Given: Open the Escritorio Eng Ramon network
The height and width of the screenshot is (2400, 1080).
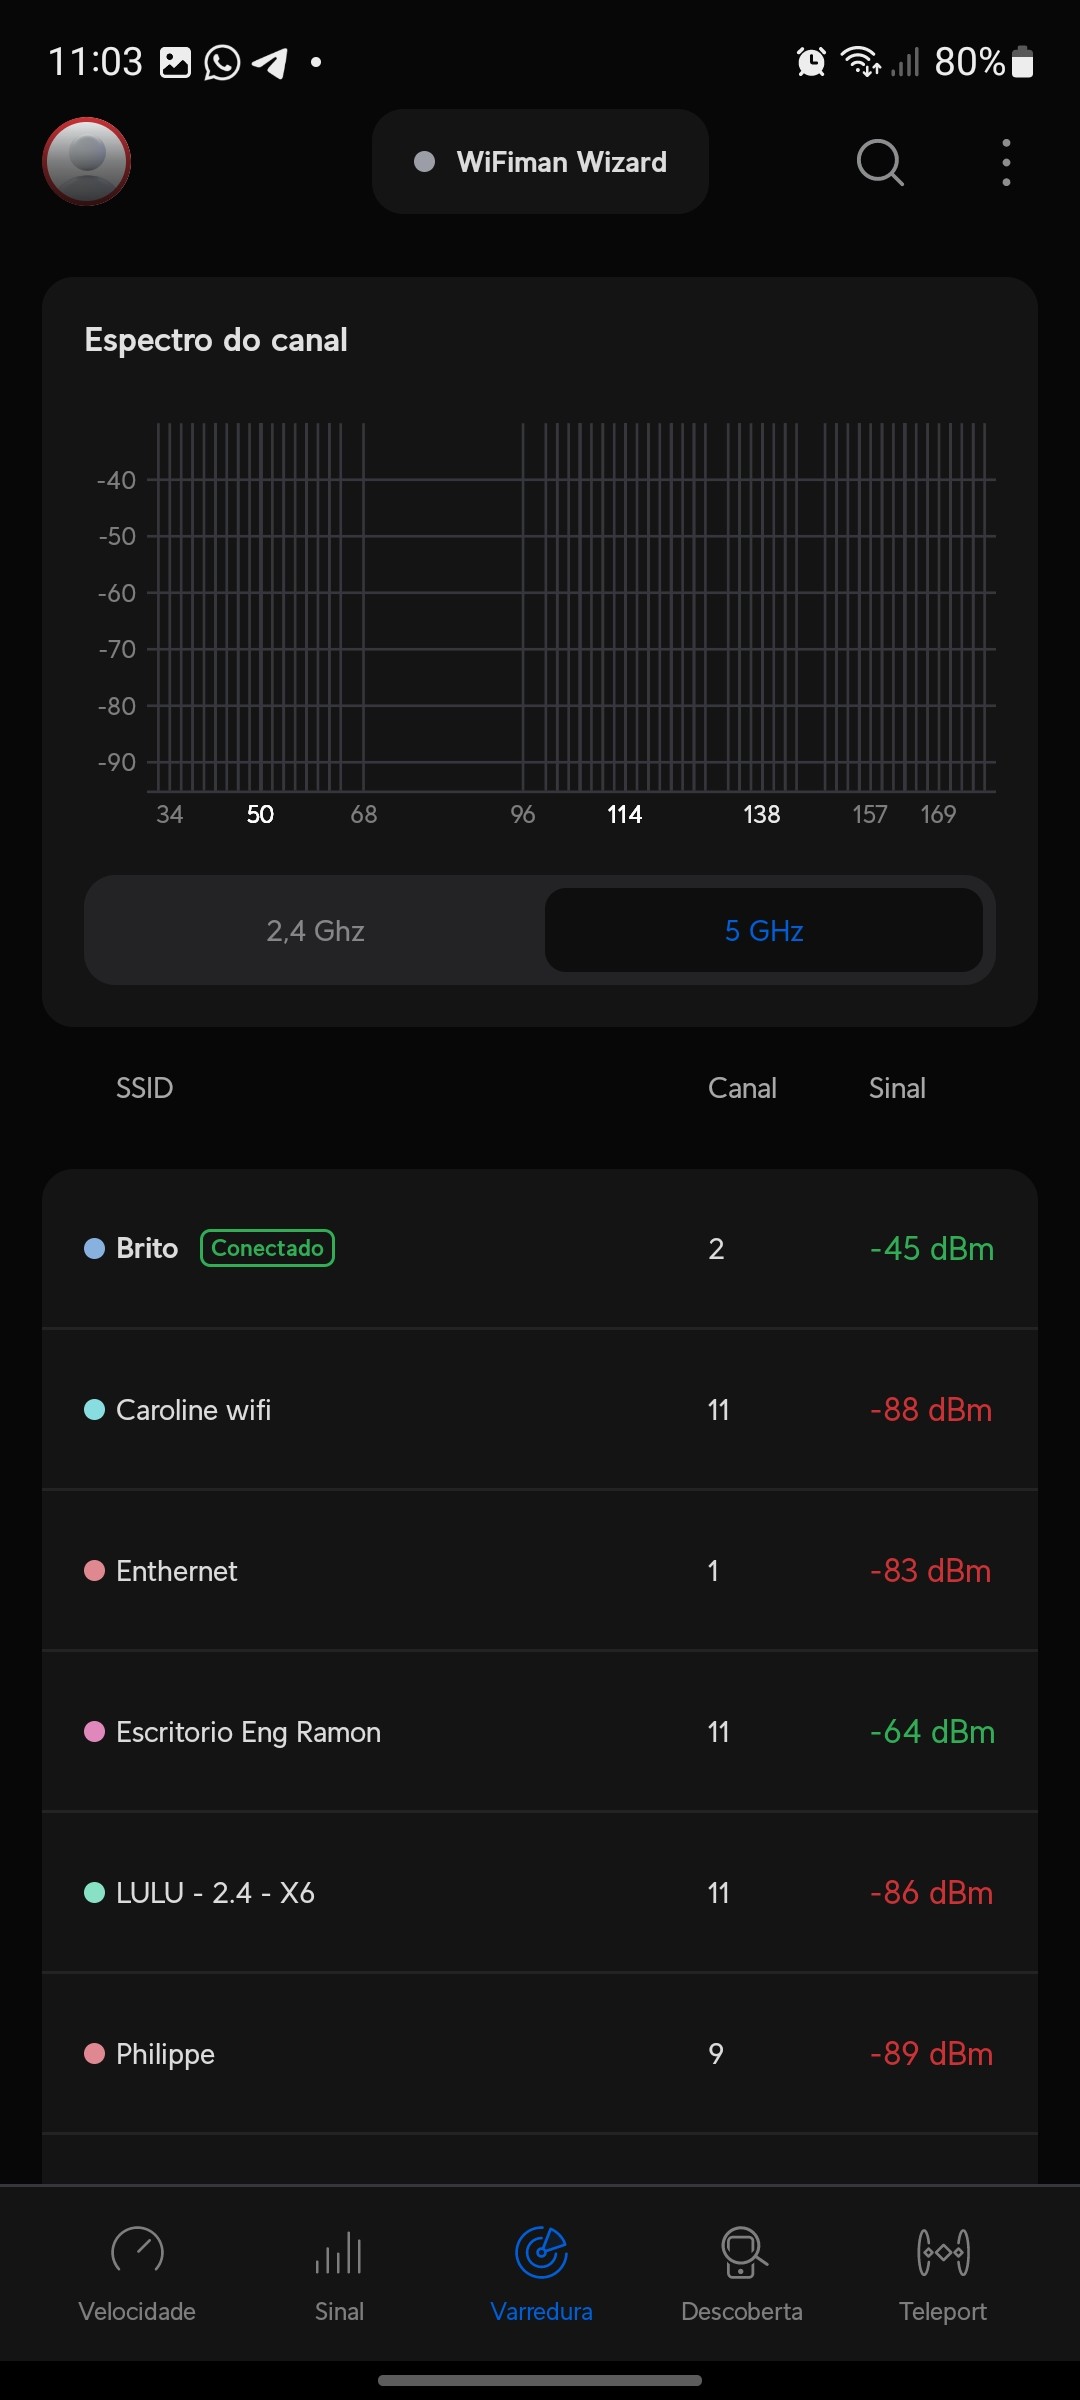Looking at the screenshot, I should click(x=540, y=1732).
